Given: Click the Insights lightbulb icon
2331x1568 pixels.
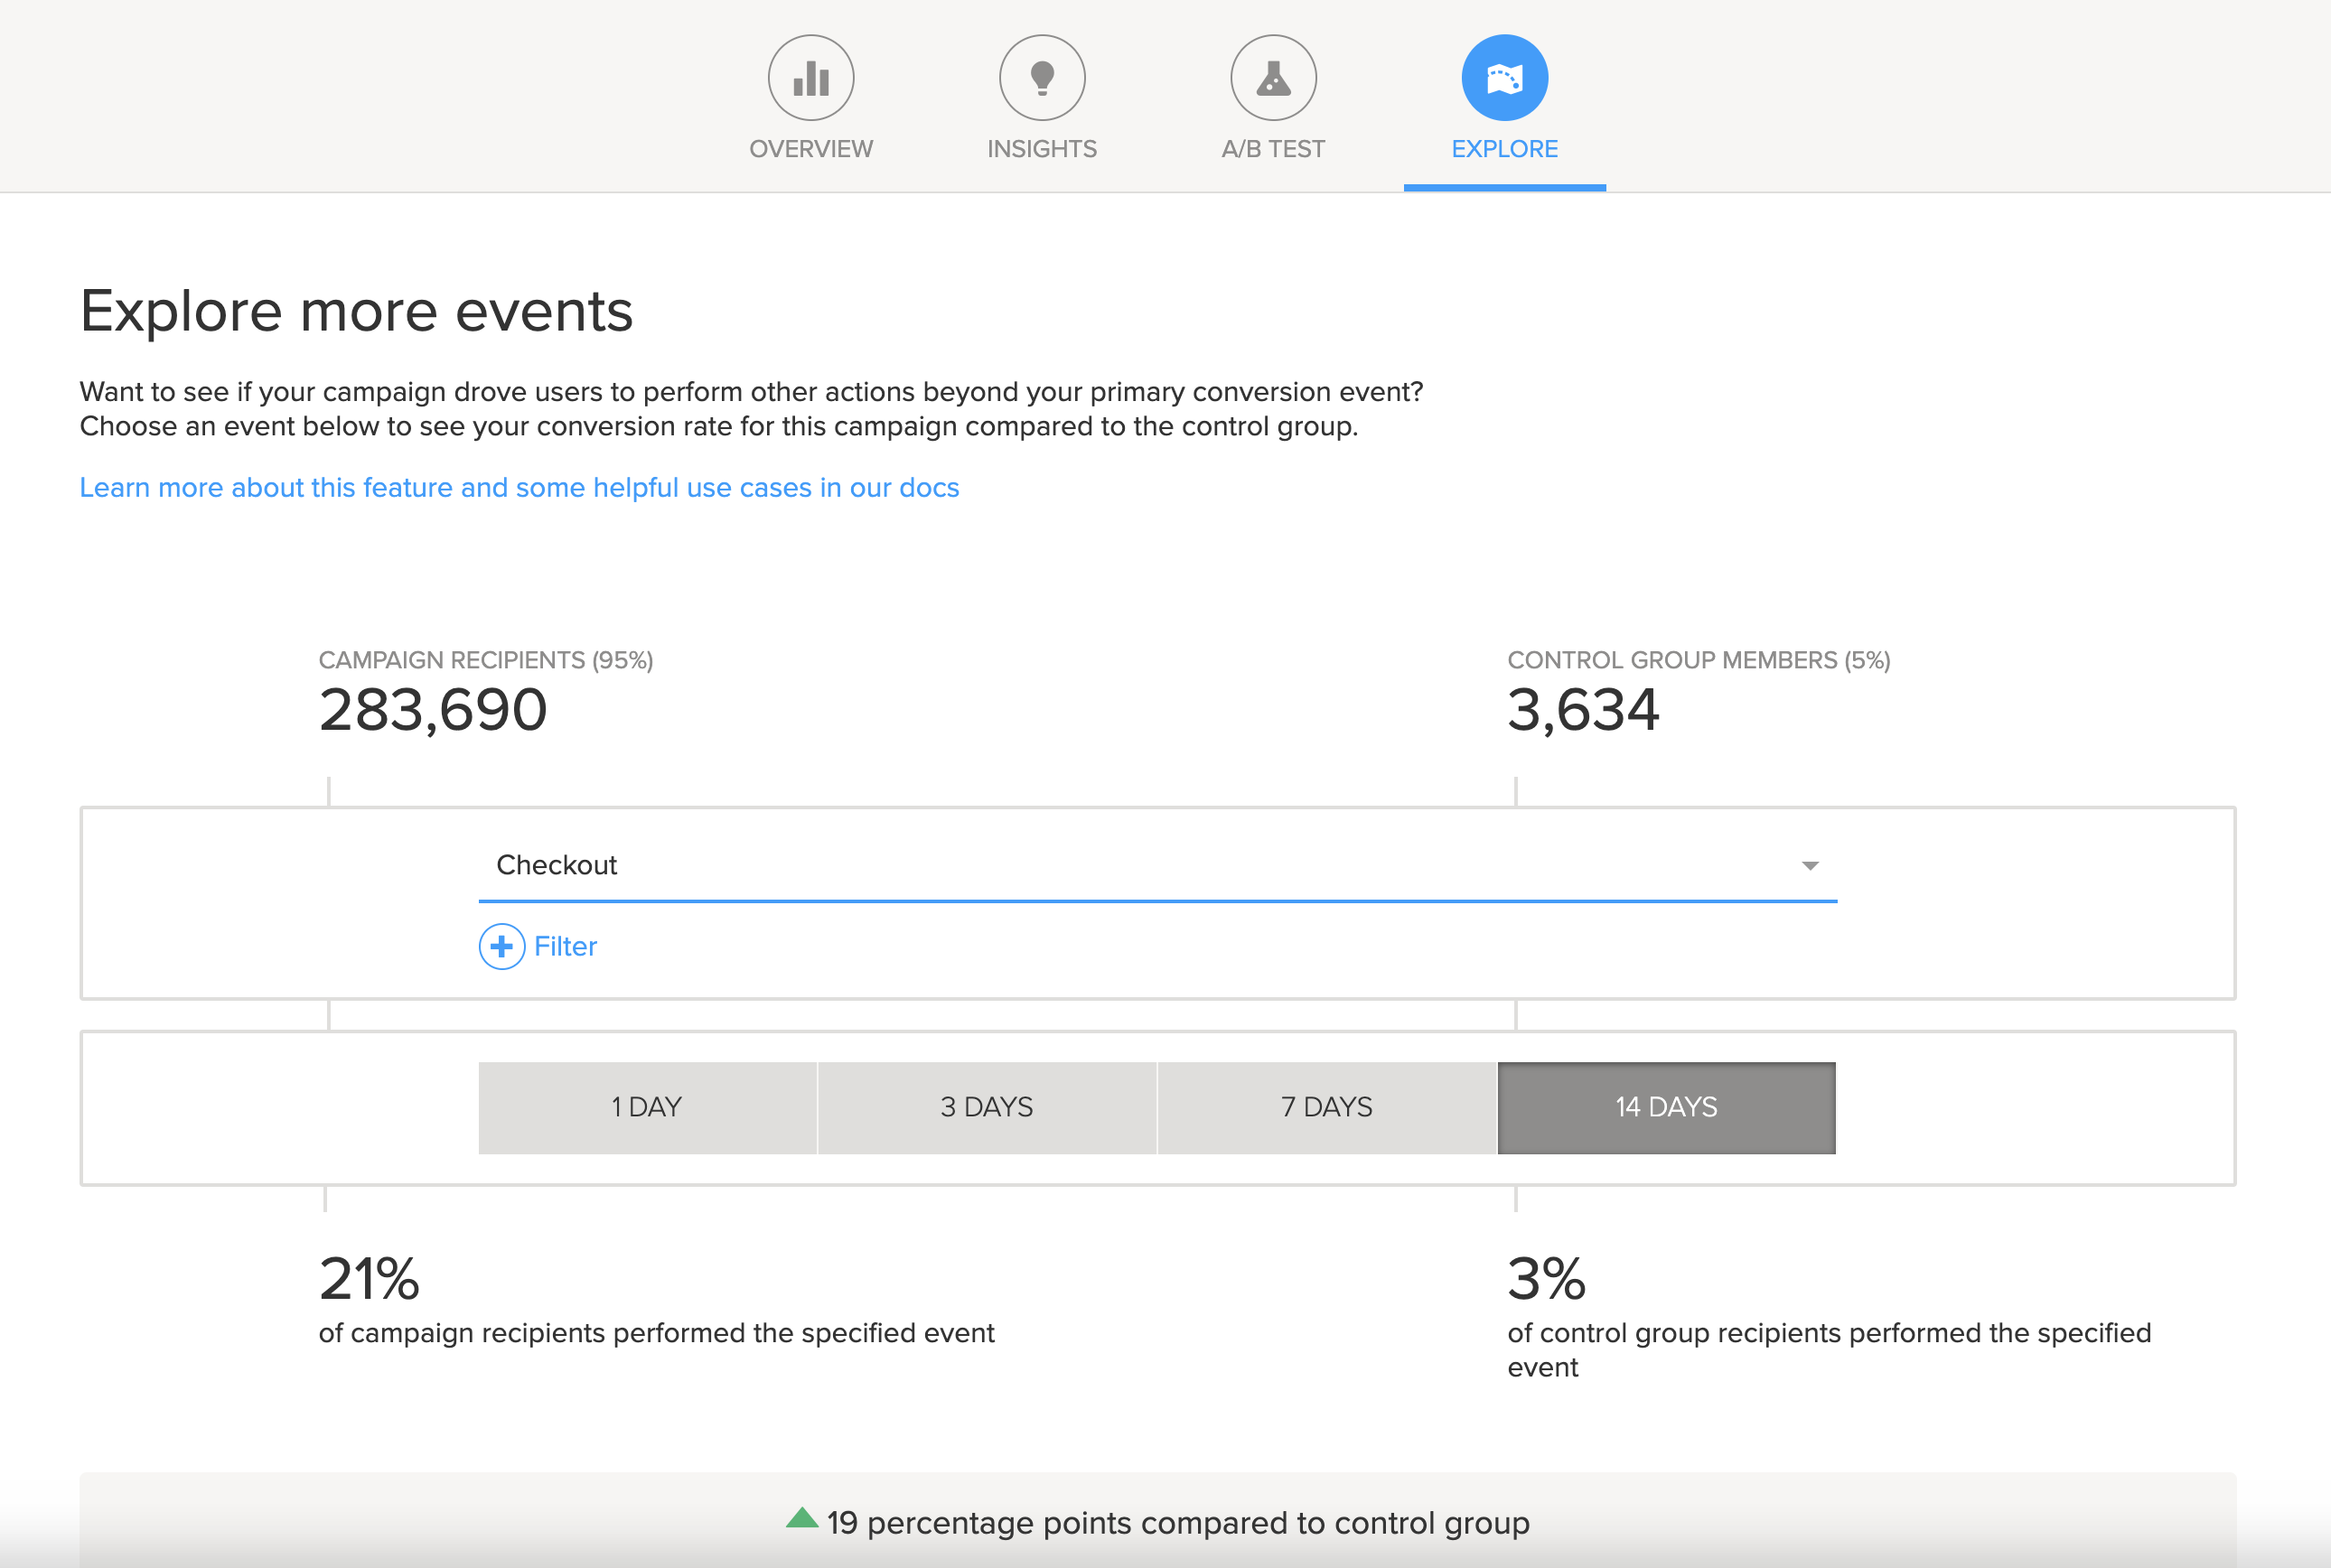Looking at the screenshot, I should 1042,78.
